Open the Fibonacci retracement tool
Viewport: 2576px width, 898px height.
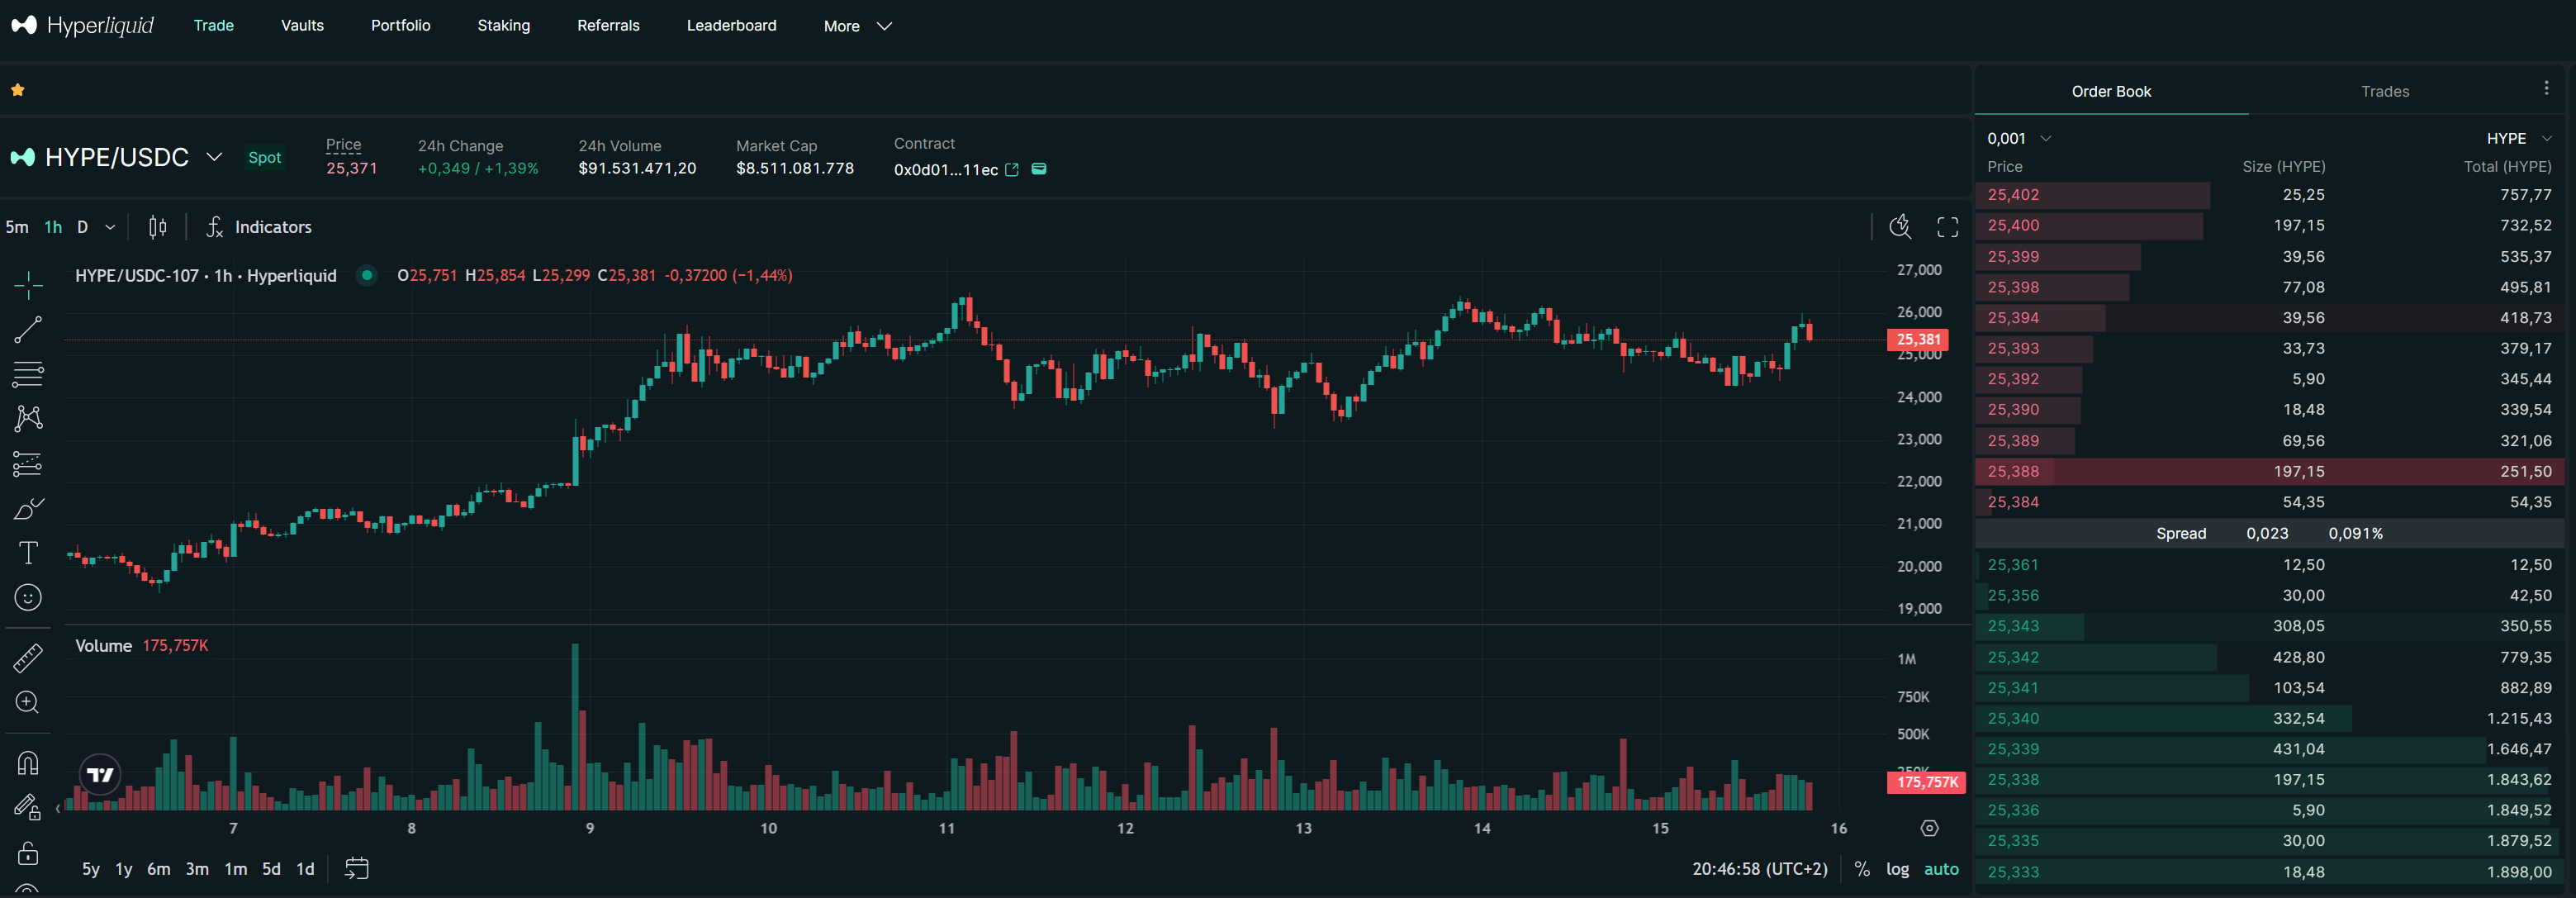click(x=28, y=374)
